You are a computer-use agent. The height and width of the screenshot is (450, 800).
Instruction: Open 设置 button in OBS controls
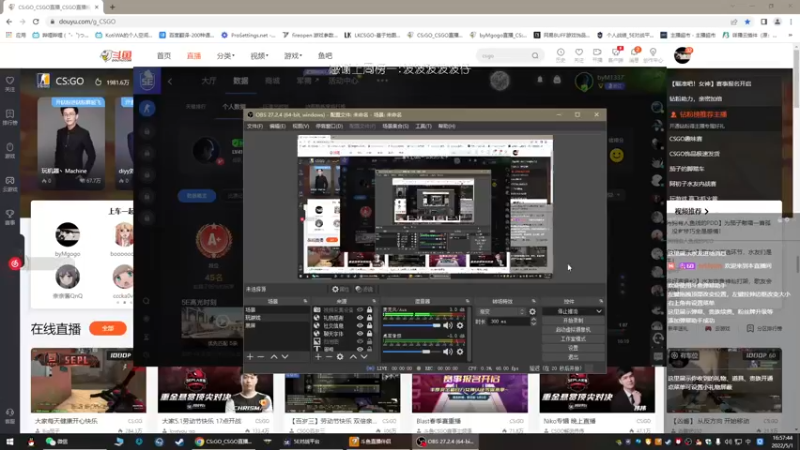click(573, 348)
